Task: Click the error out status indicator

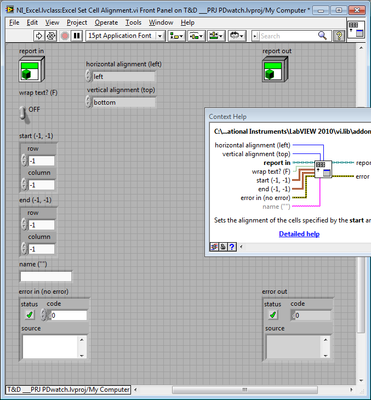Action: pyautogui.click(x=273, y=315)
